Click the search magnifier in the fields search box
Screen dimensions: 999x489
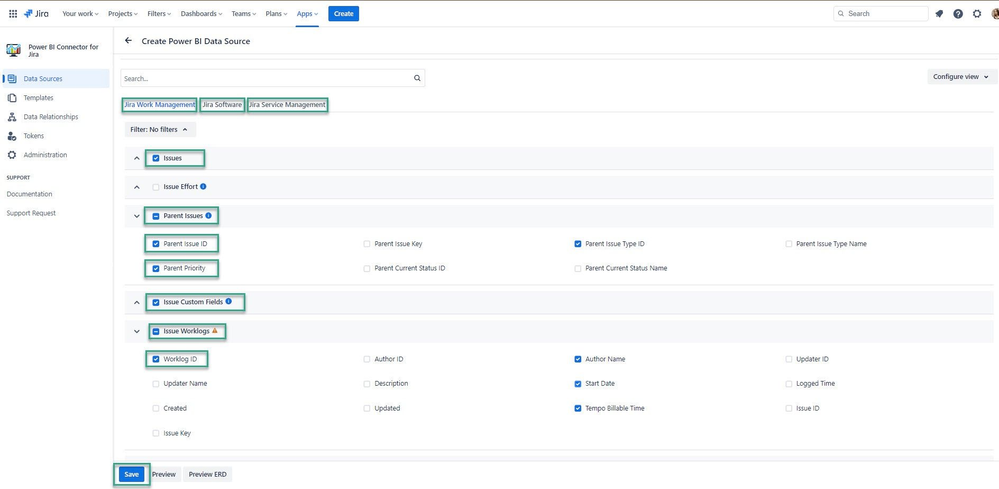pyautogui.click(x=417, y=78)
